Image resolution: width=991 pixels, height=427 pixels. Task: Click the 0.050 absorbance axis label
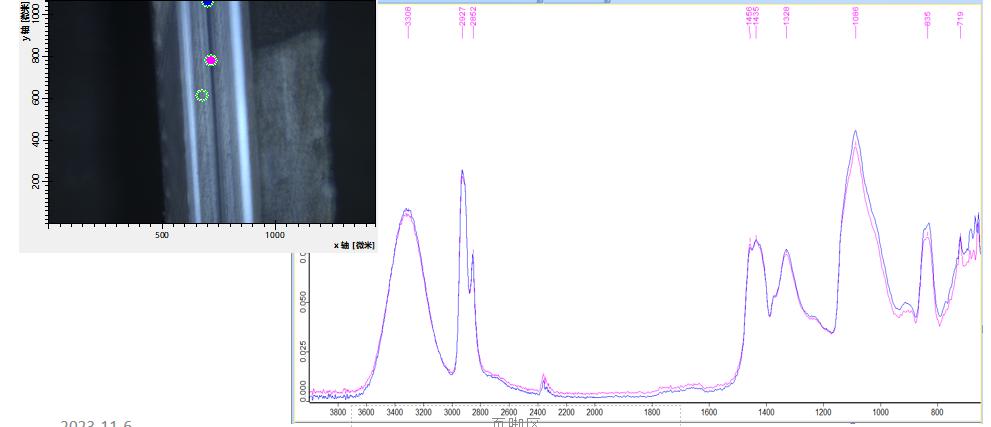pos(303,302)
